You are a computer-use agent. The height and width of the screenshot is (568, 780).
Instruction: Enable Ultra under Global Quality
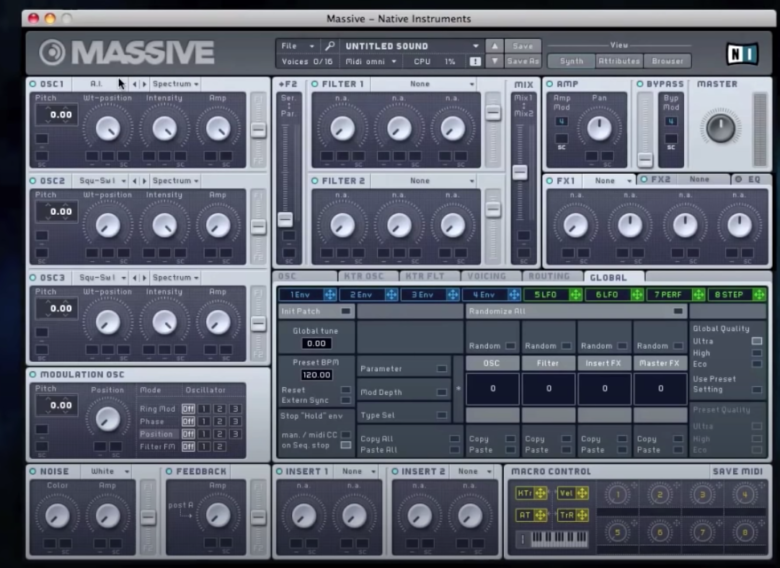(757, 341)
